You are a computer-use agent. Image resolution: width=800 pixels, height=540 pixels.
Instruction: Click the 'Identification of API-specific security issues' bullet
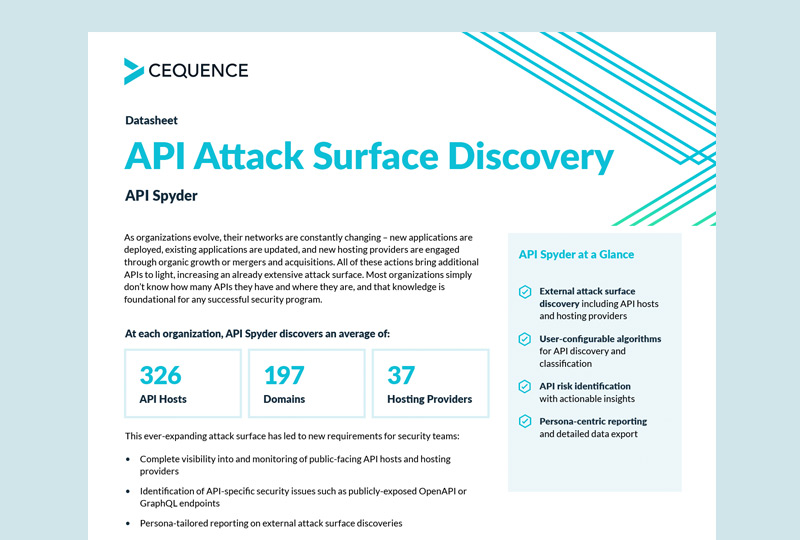point(303,497)
